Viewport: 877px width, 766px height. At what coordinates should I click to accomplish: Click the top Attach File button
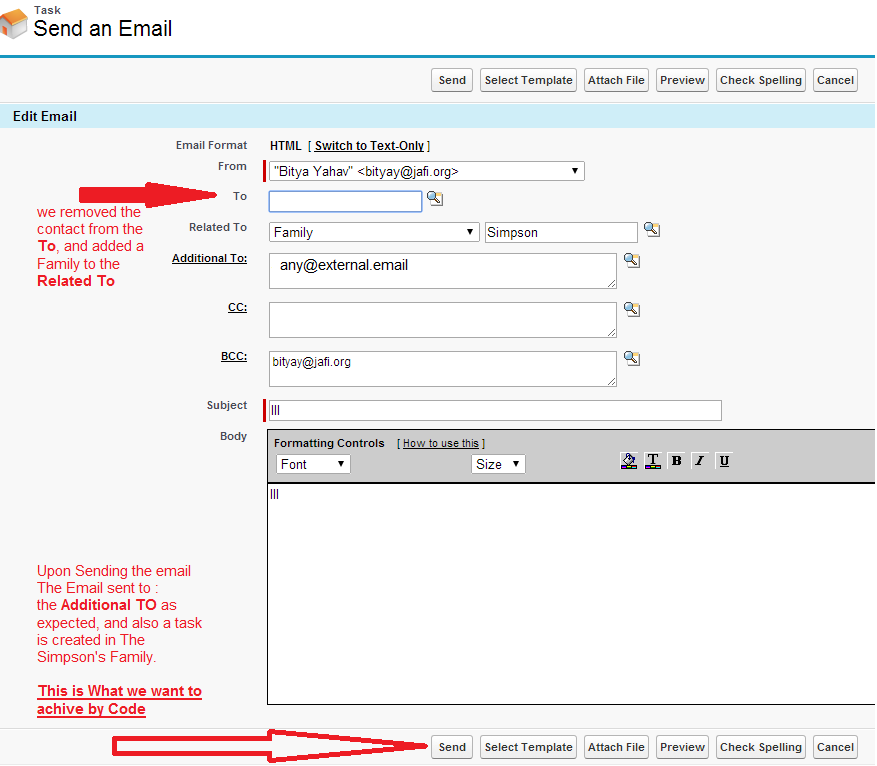[616, 80]
